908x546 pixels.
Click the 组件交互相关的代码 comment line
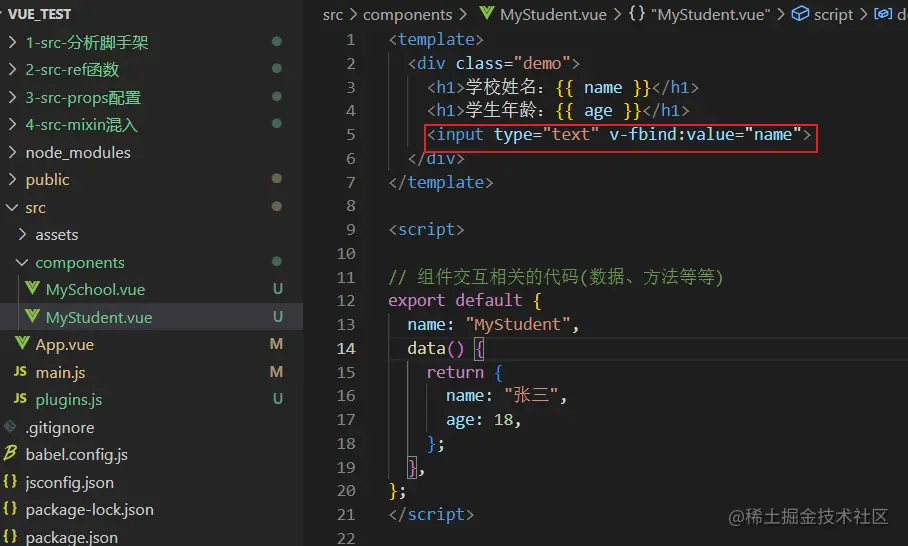556,277
